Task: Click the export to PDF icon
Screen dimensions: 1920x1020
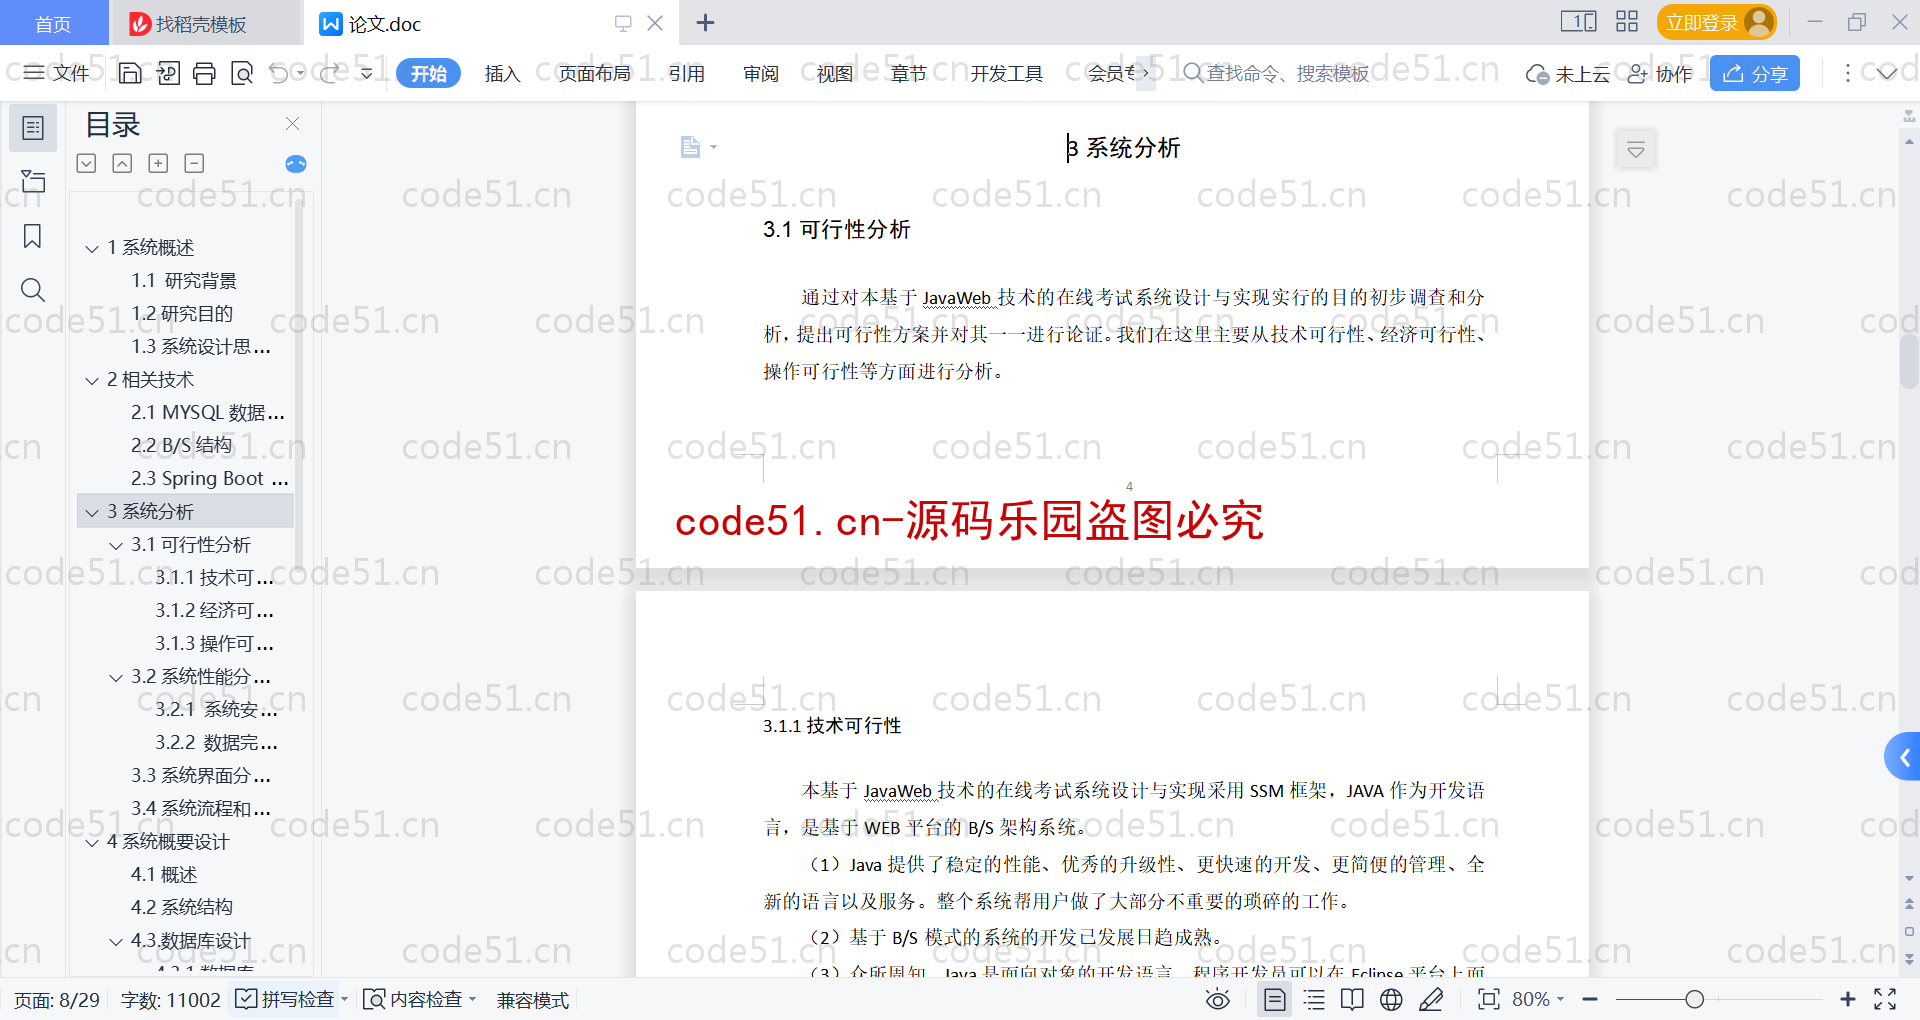Action: [x=168, y=73]
